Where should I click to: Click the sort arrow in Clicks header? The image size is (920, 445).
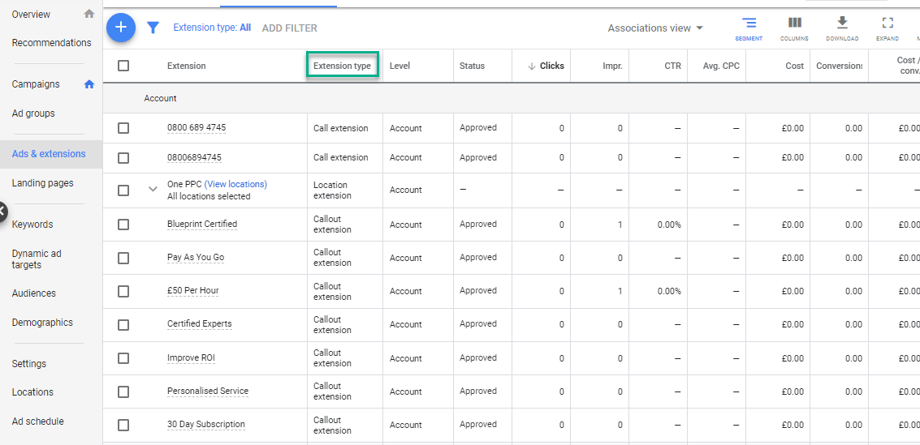tap(532, 66)
